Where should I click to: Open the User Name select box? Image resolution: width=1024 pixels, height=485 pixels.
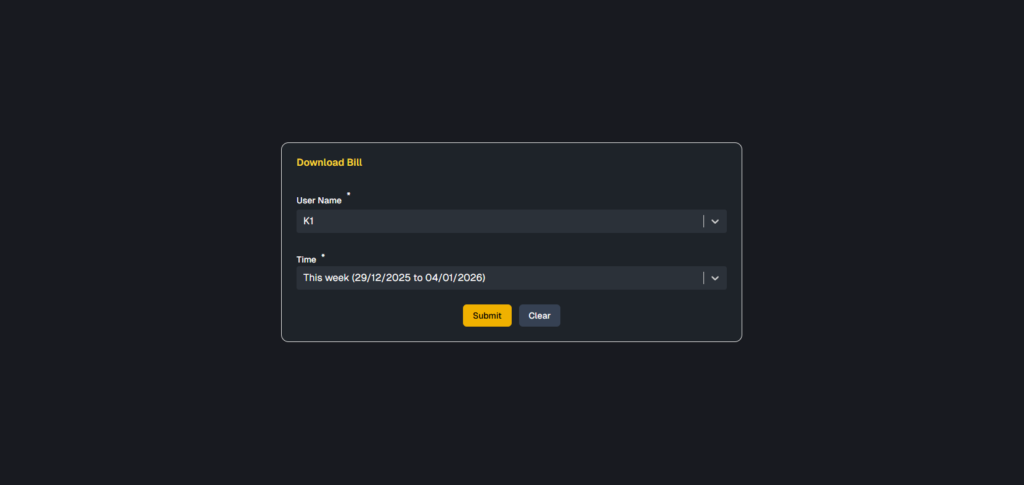tap(500, 221)
